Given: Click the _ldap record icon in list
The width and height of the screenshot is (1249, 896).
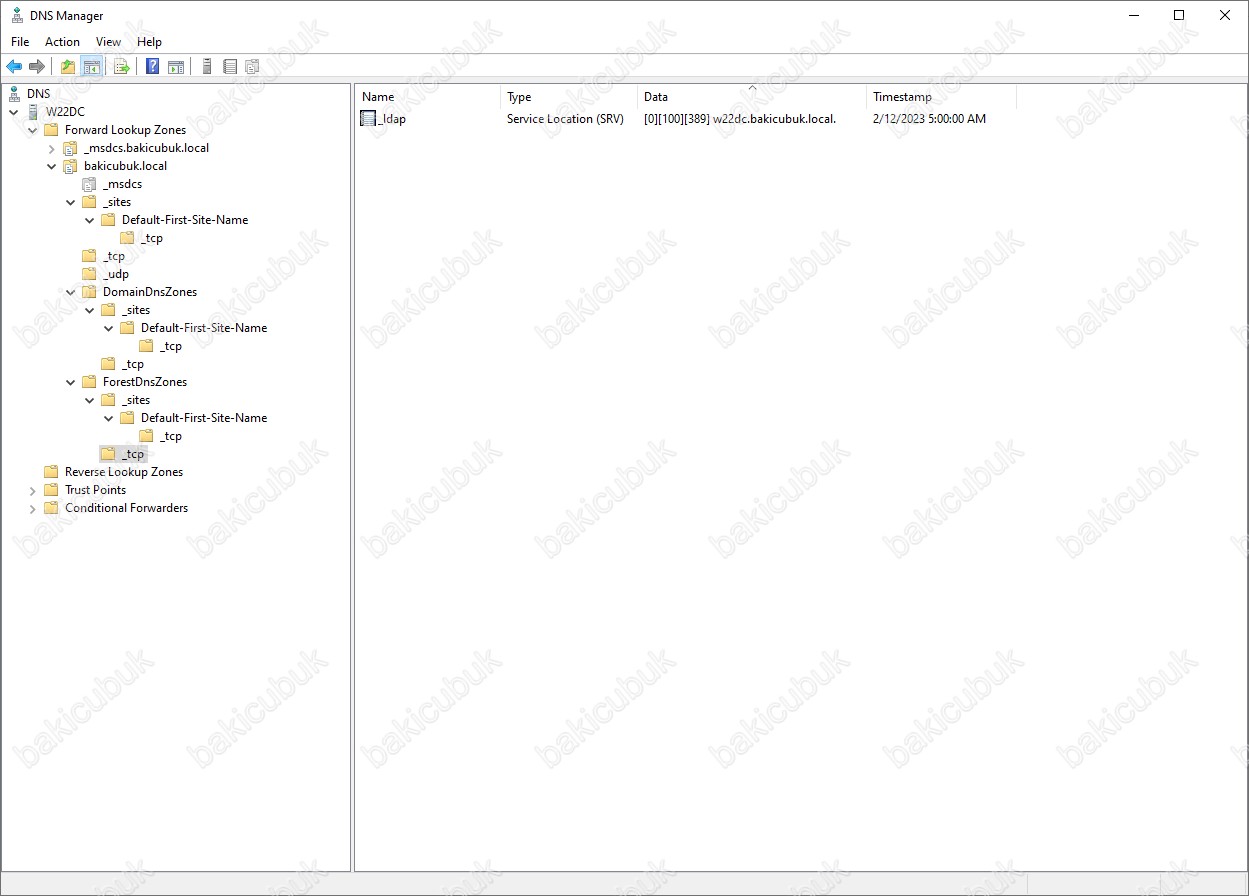Looking at the screenshot, I should 367,119.
